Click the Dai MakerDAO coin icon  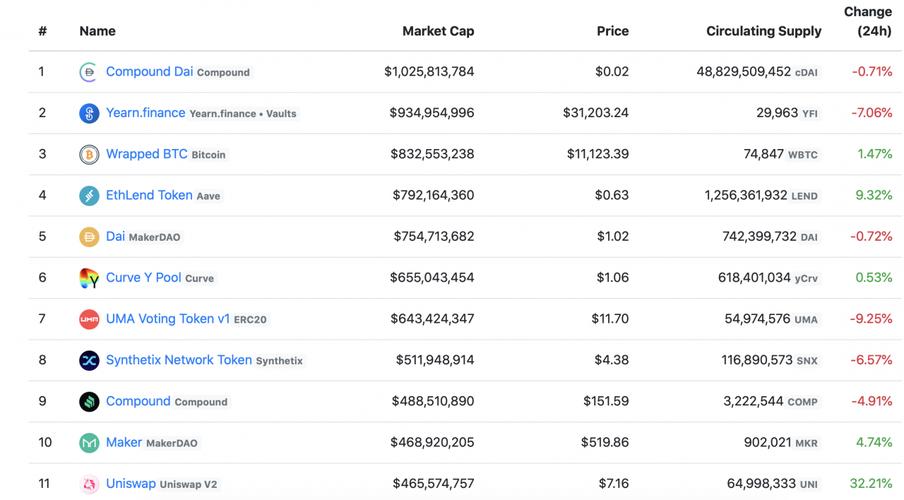point(89,237)
